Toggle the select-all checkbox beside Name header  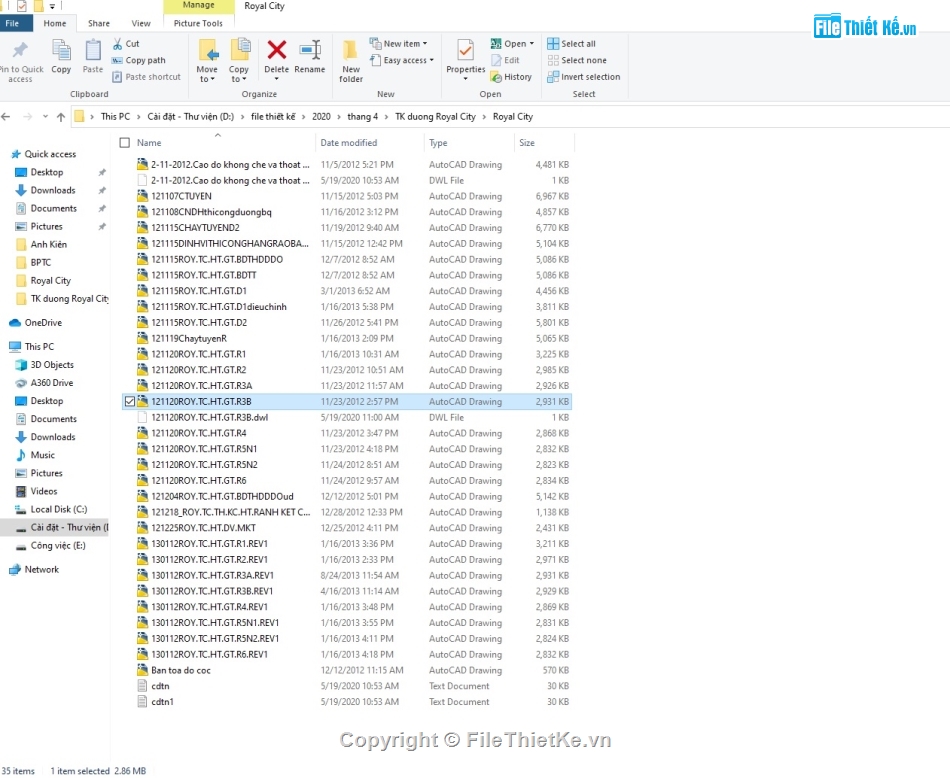click(x=125, y=143)
